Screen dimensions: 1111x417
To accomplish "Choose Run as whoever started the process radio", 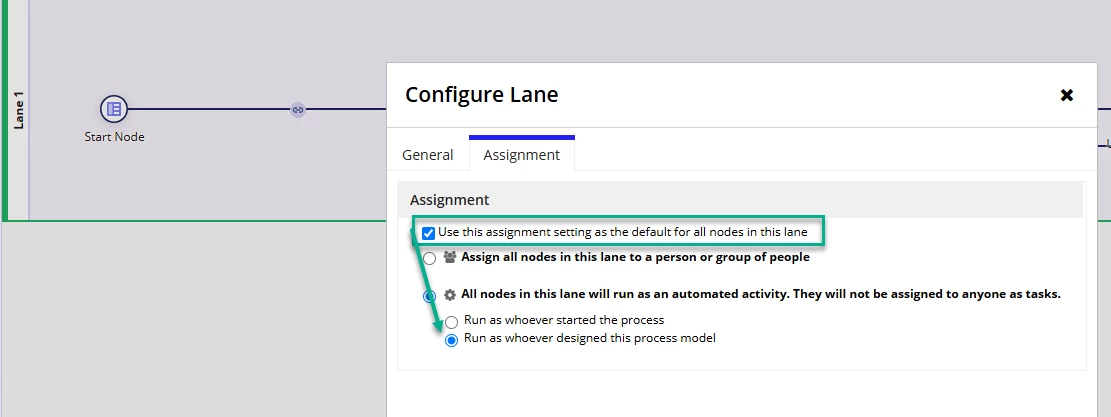I will (x=451, y=322).
